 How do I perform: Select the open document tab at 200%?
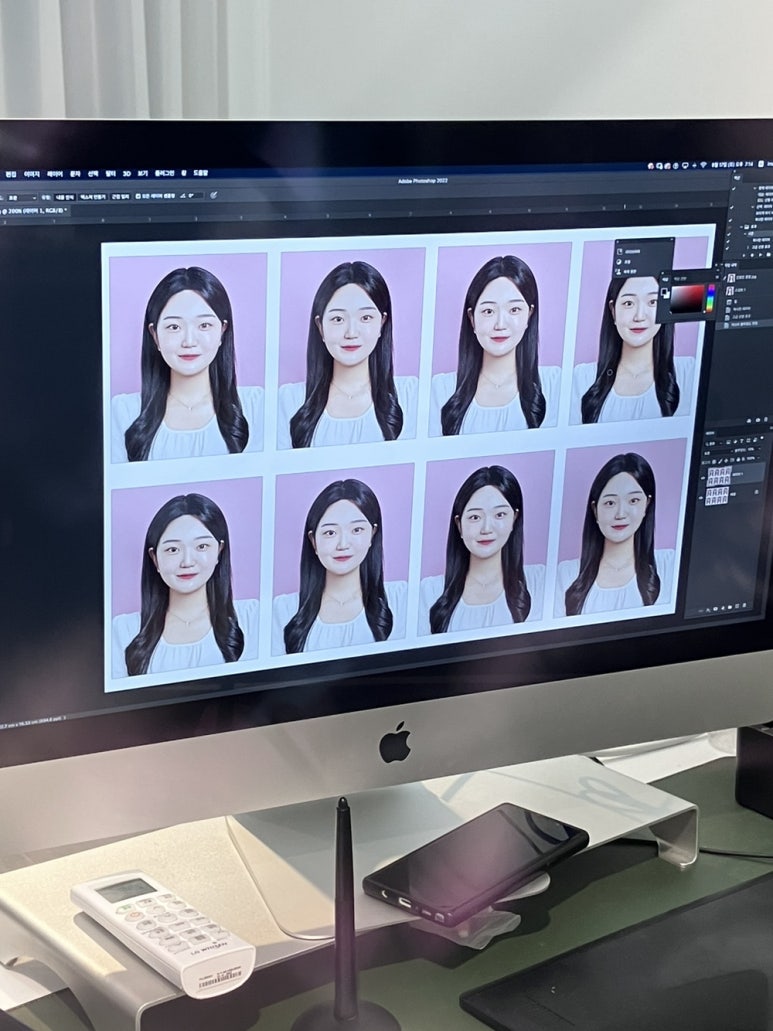pos(35,211)
